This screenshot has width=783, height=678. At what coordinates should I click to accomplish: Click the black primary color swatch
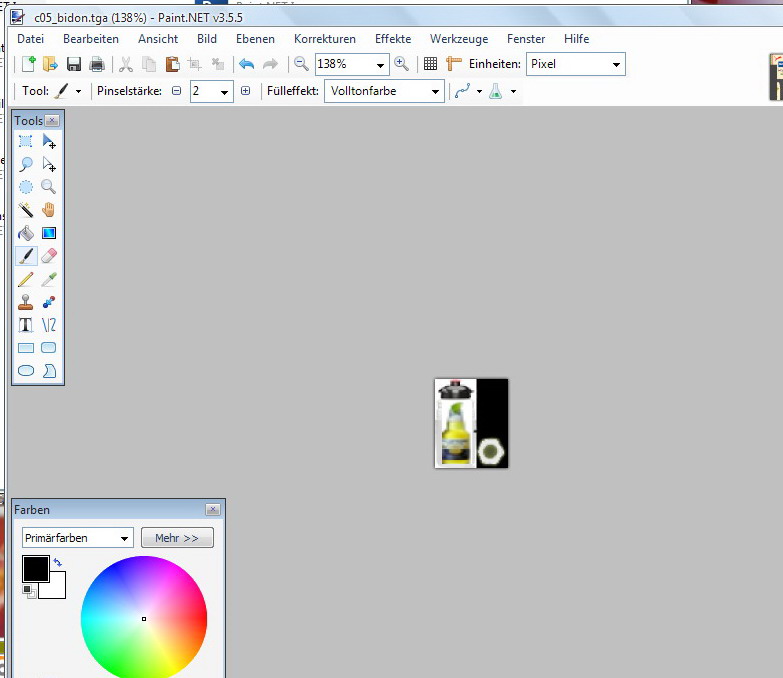click(x=35, y=569)
